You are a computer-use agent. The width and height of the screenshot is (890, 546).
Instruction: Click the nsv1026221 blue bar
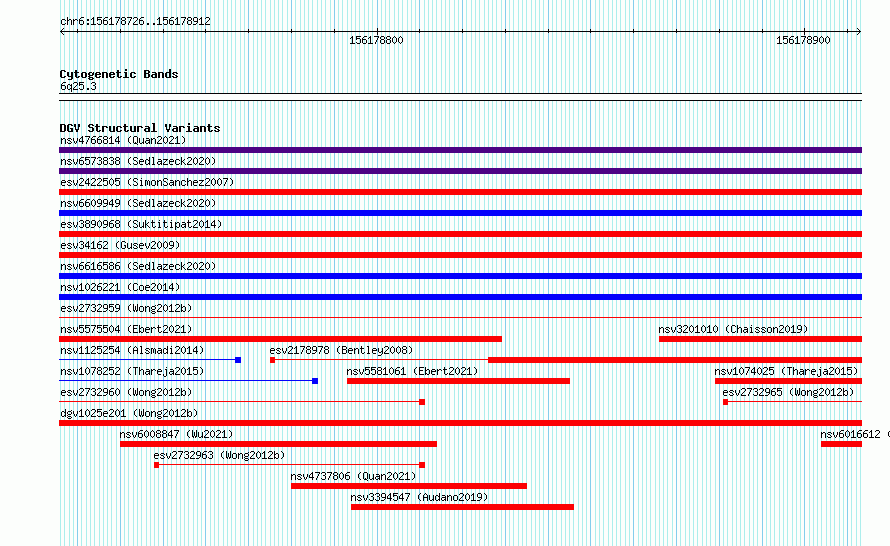[x=460, y=297]
